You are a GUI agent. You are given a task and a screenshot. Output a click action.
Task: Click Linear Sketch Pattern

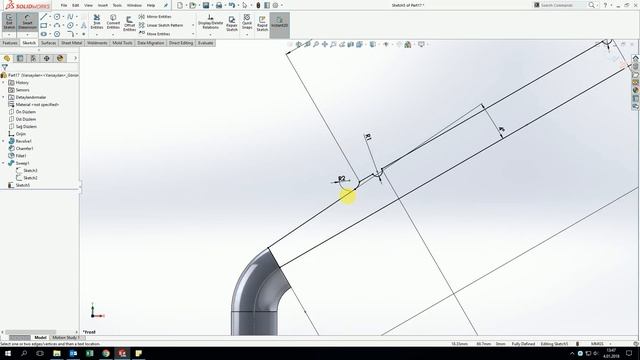click(x=160, y=25)
